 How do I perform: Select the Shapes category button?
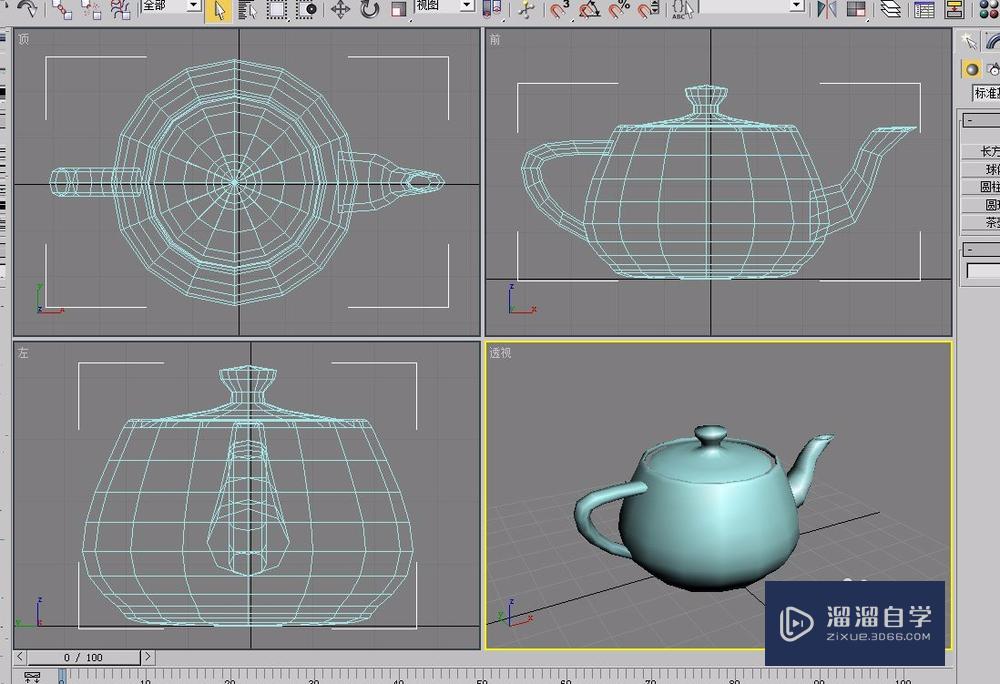[993, 69]
